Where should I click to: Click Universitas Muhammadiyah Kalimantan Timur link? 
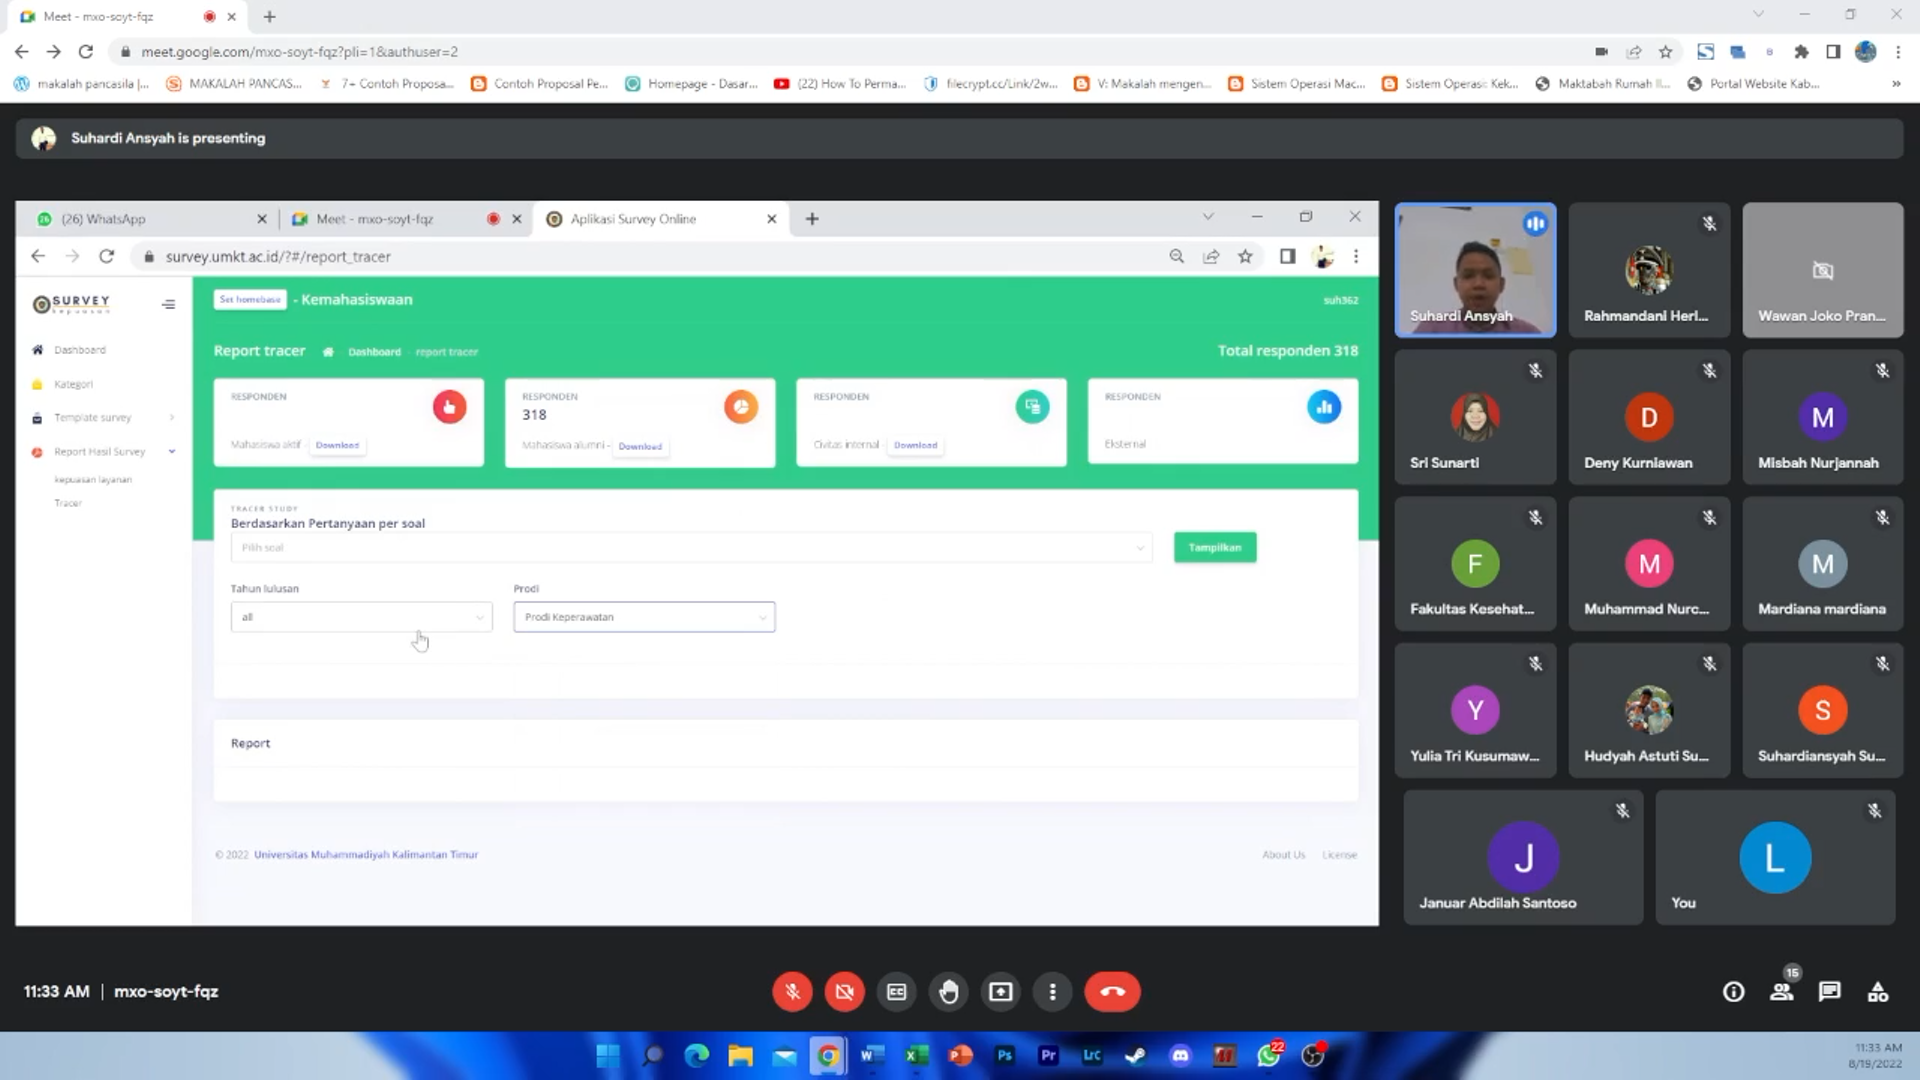click(365, 854)
